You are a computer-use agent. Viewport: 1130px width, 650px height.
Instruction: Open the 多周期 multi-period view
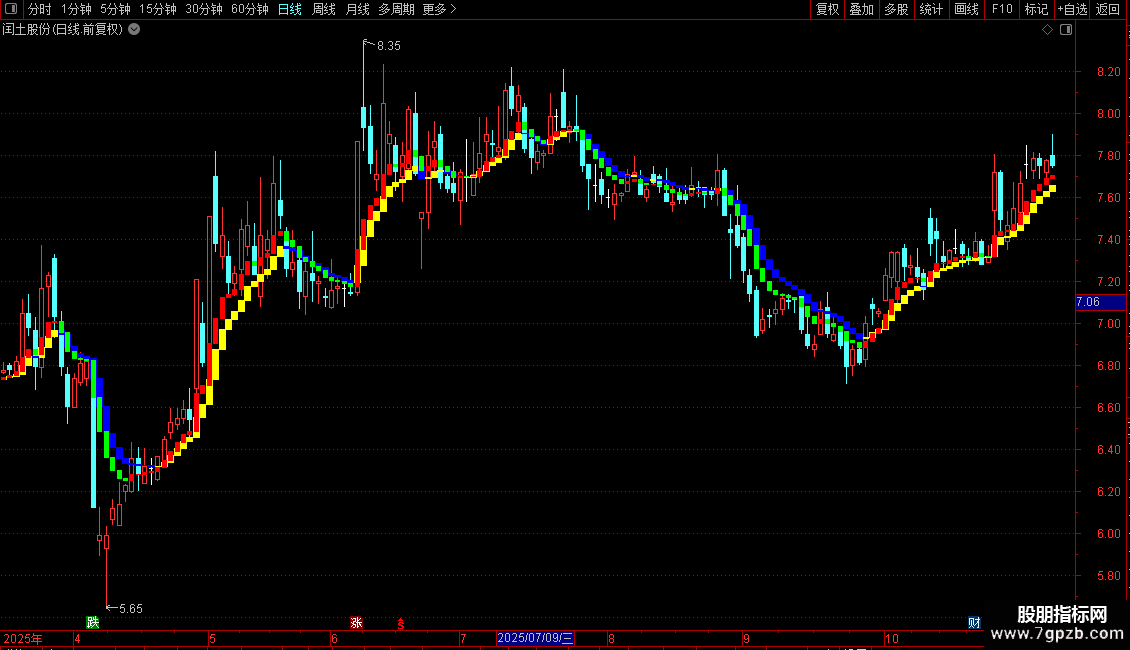[x=396, y=9]
